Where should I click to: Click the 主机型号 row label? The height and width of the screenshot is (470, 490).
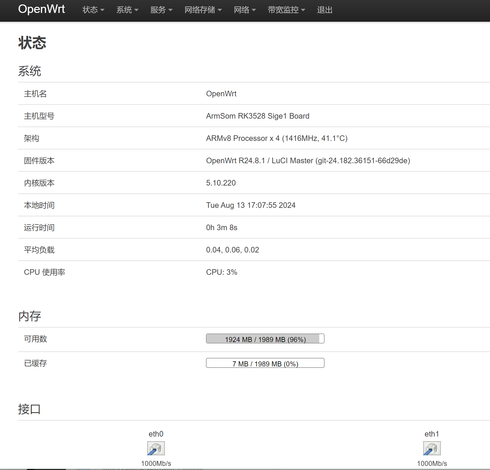point(39,116)
